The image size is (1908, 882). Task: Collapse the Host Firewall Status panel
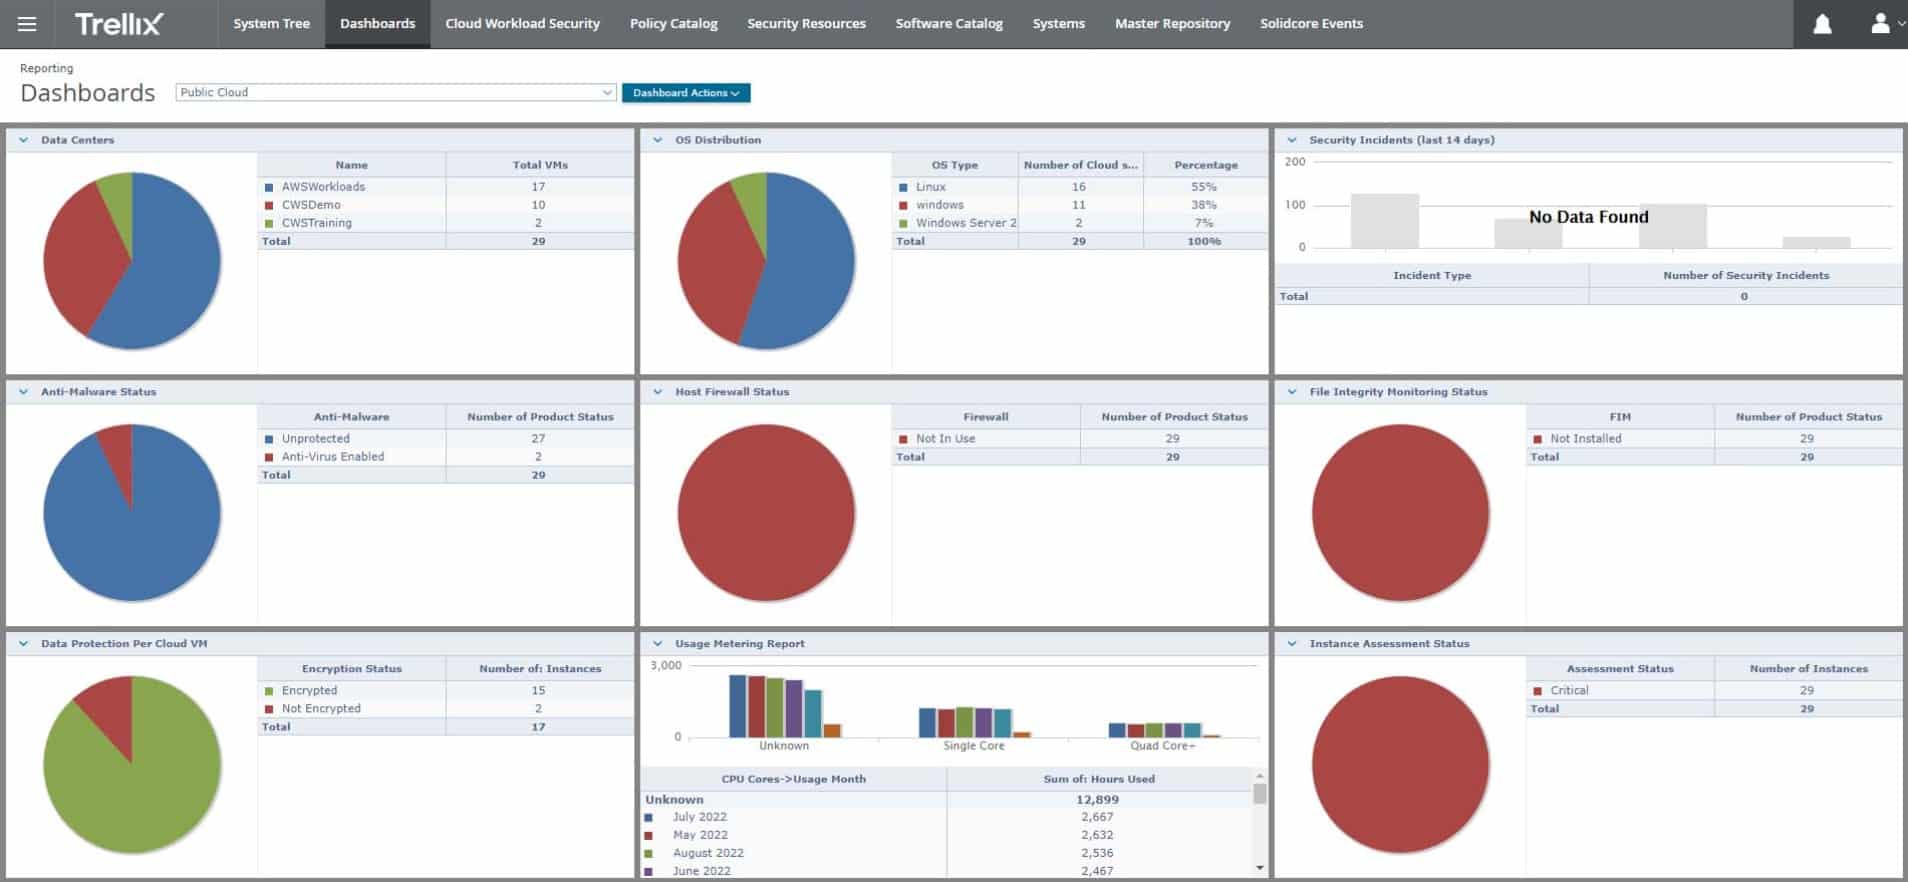coord(658,392)
